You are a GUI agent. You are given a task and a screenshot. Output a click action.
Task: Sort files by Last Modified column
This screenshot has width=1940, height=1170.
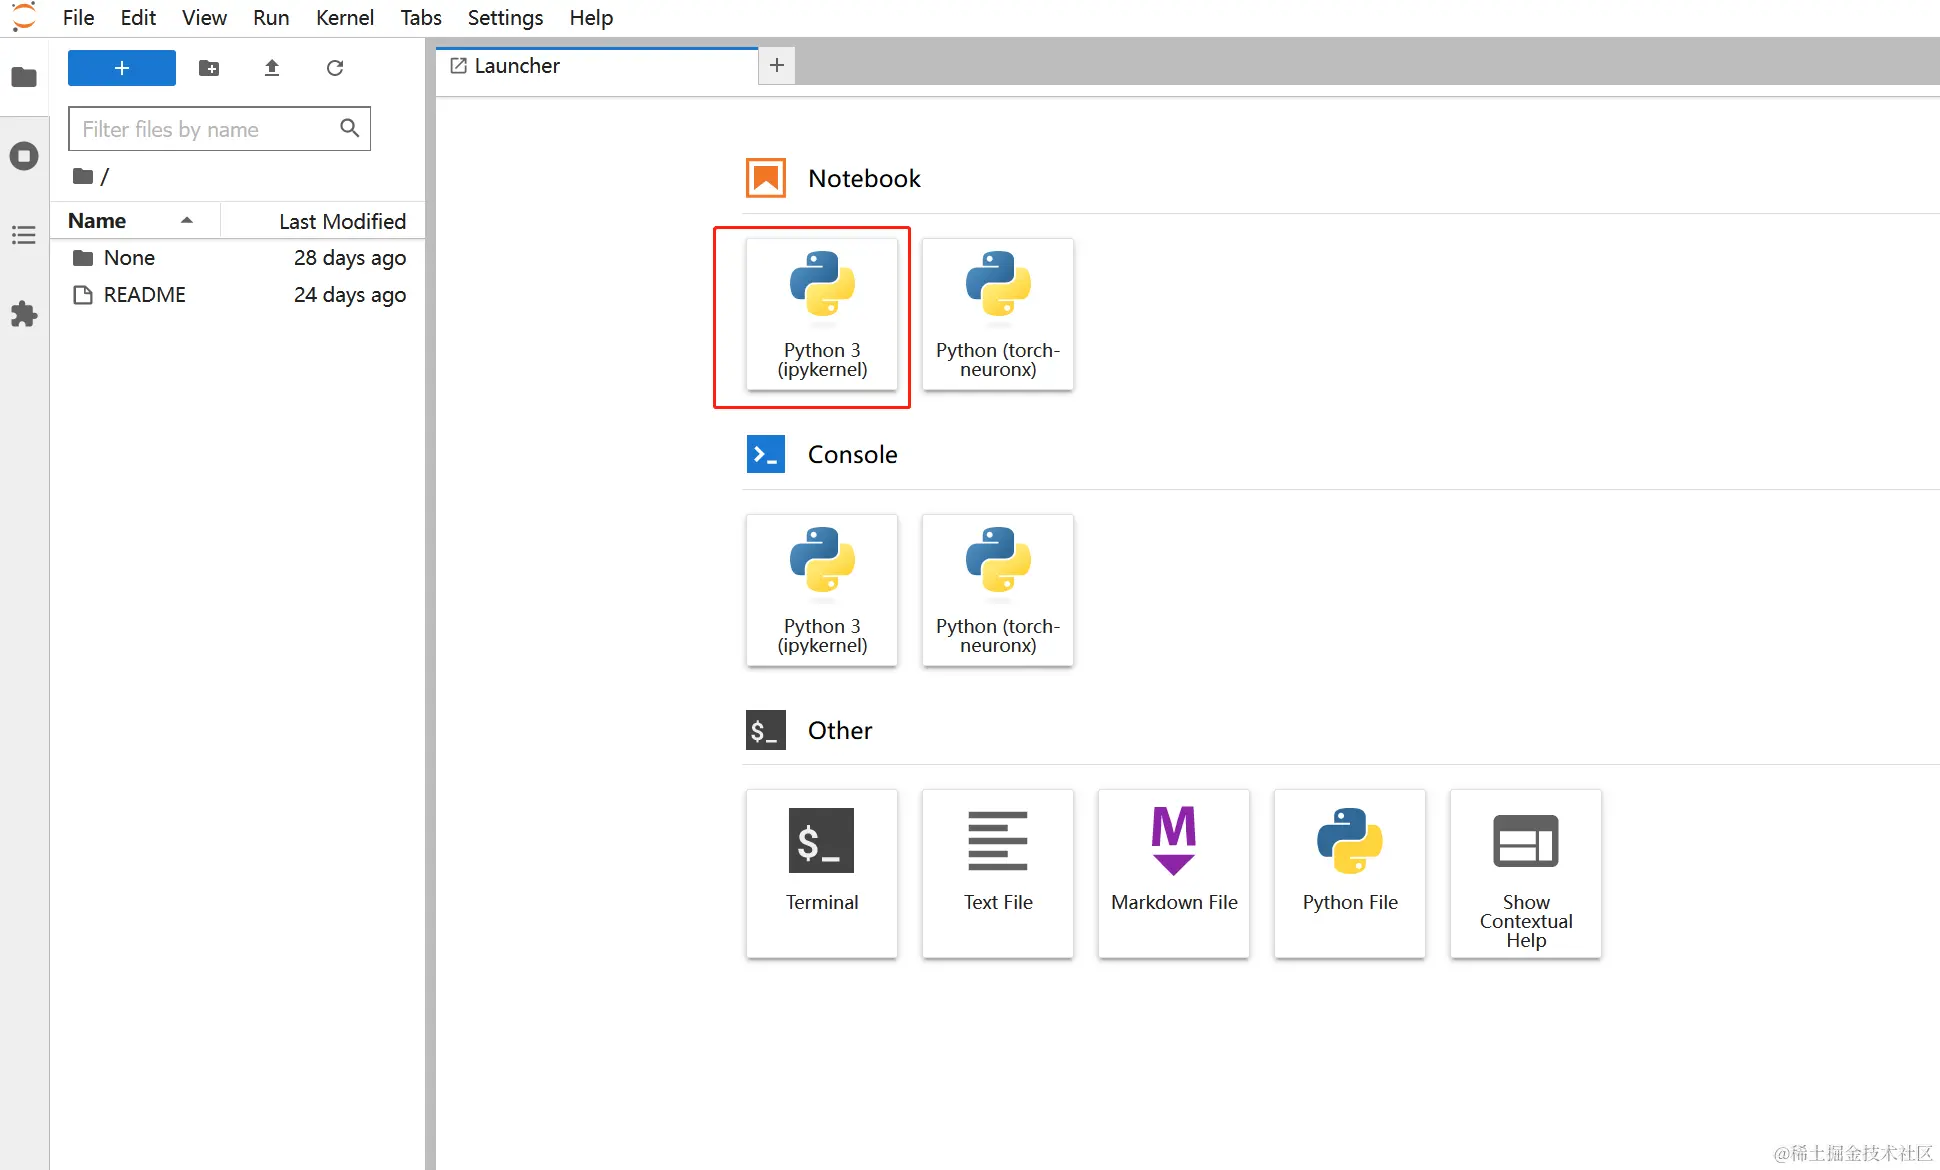(341, 221)
